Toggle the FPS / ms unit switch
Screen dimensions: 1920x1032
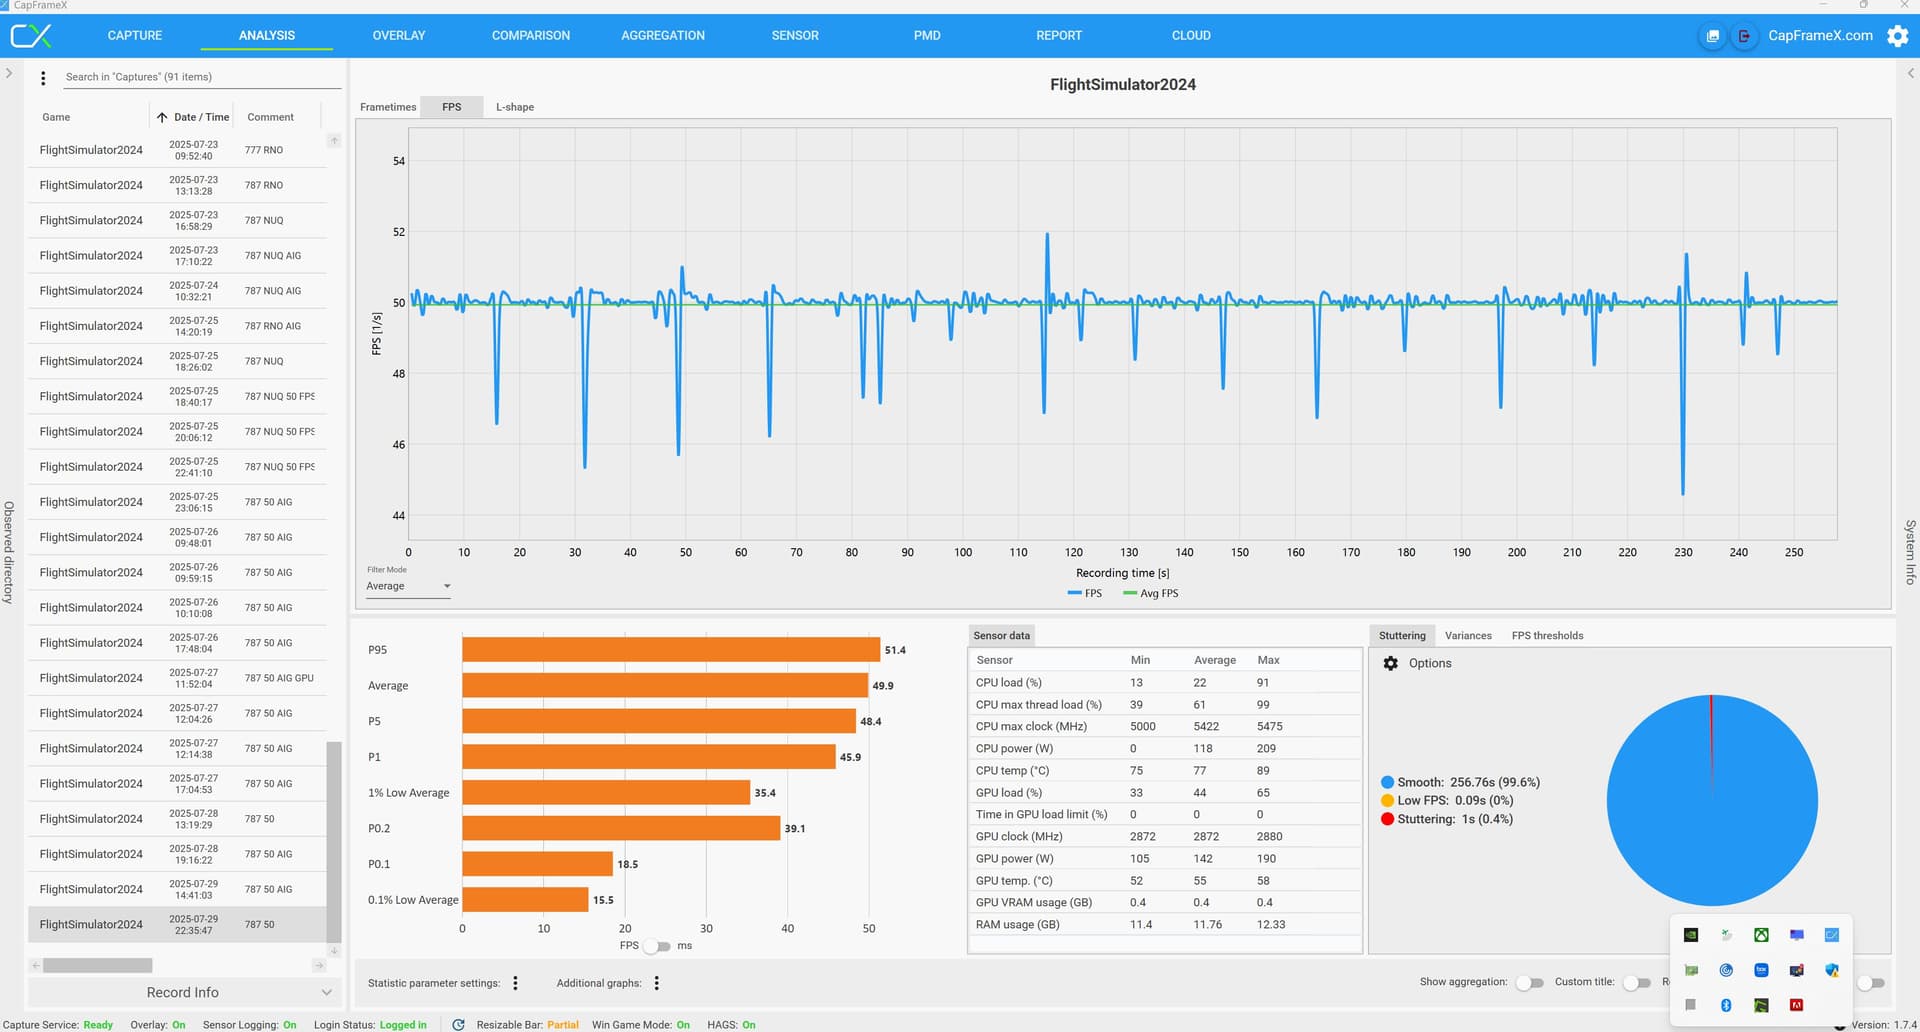click(657, 946)
